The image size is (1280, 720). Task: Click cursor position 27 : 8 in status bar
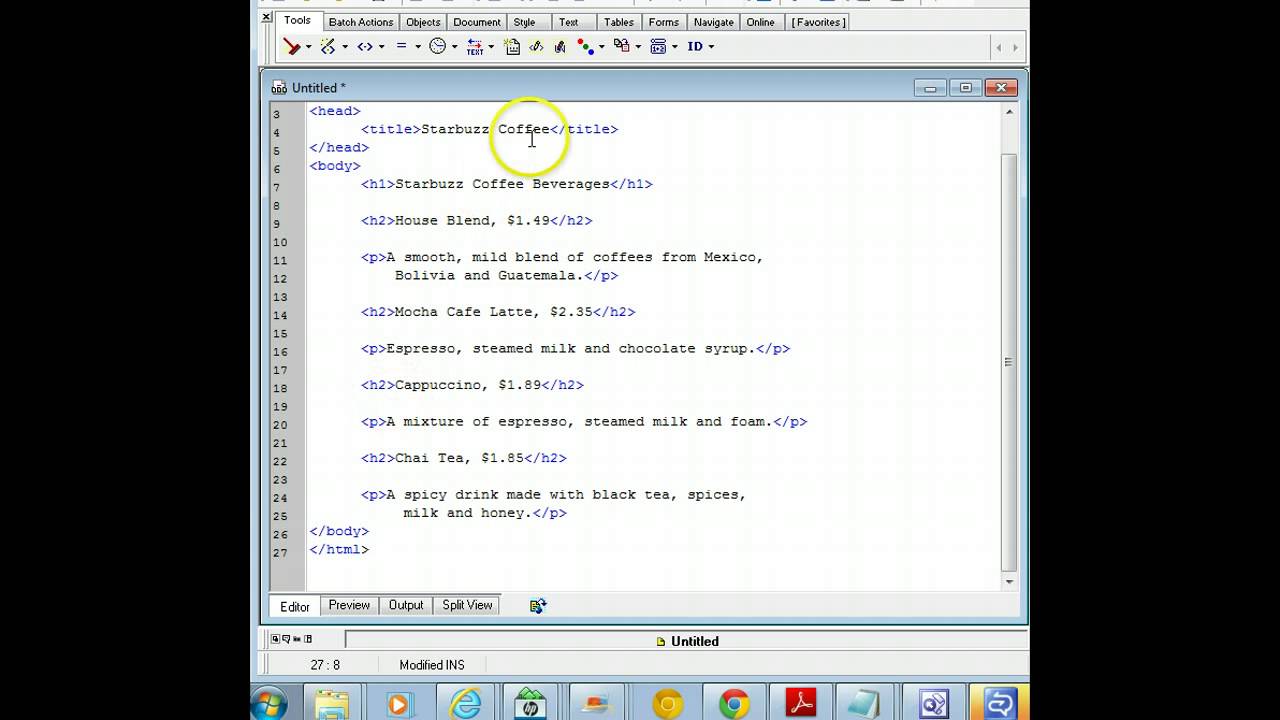click(x=325, y=665)
